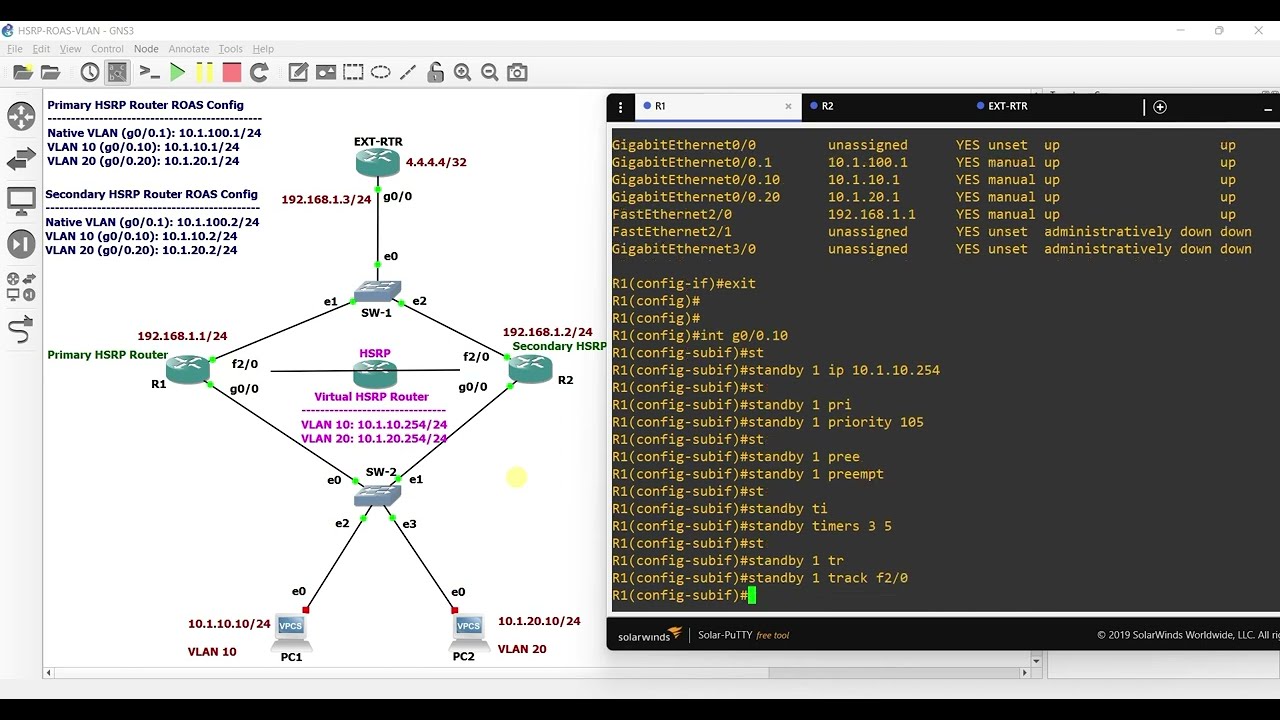Open the Control menu
1280x720 pixels.
(x=107, y=49)
